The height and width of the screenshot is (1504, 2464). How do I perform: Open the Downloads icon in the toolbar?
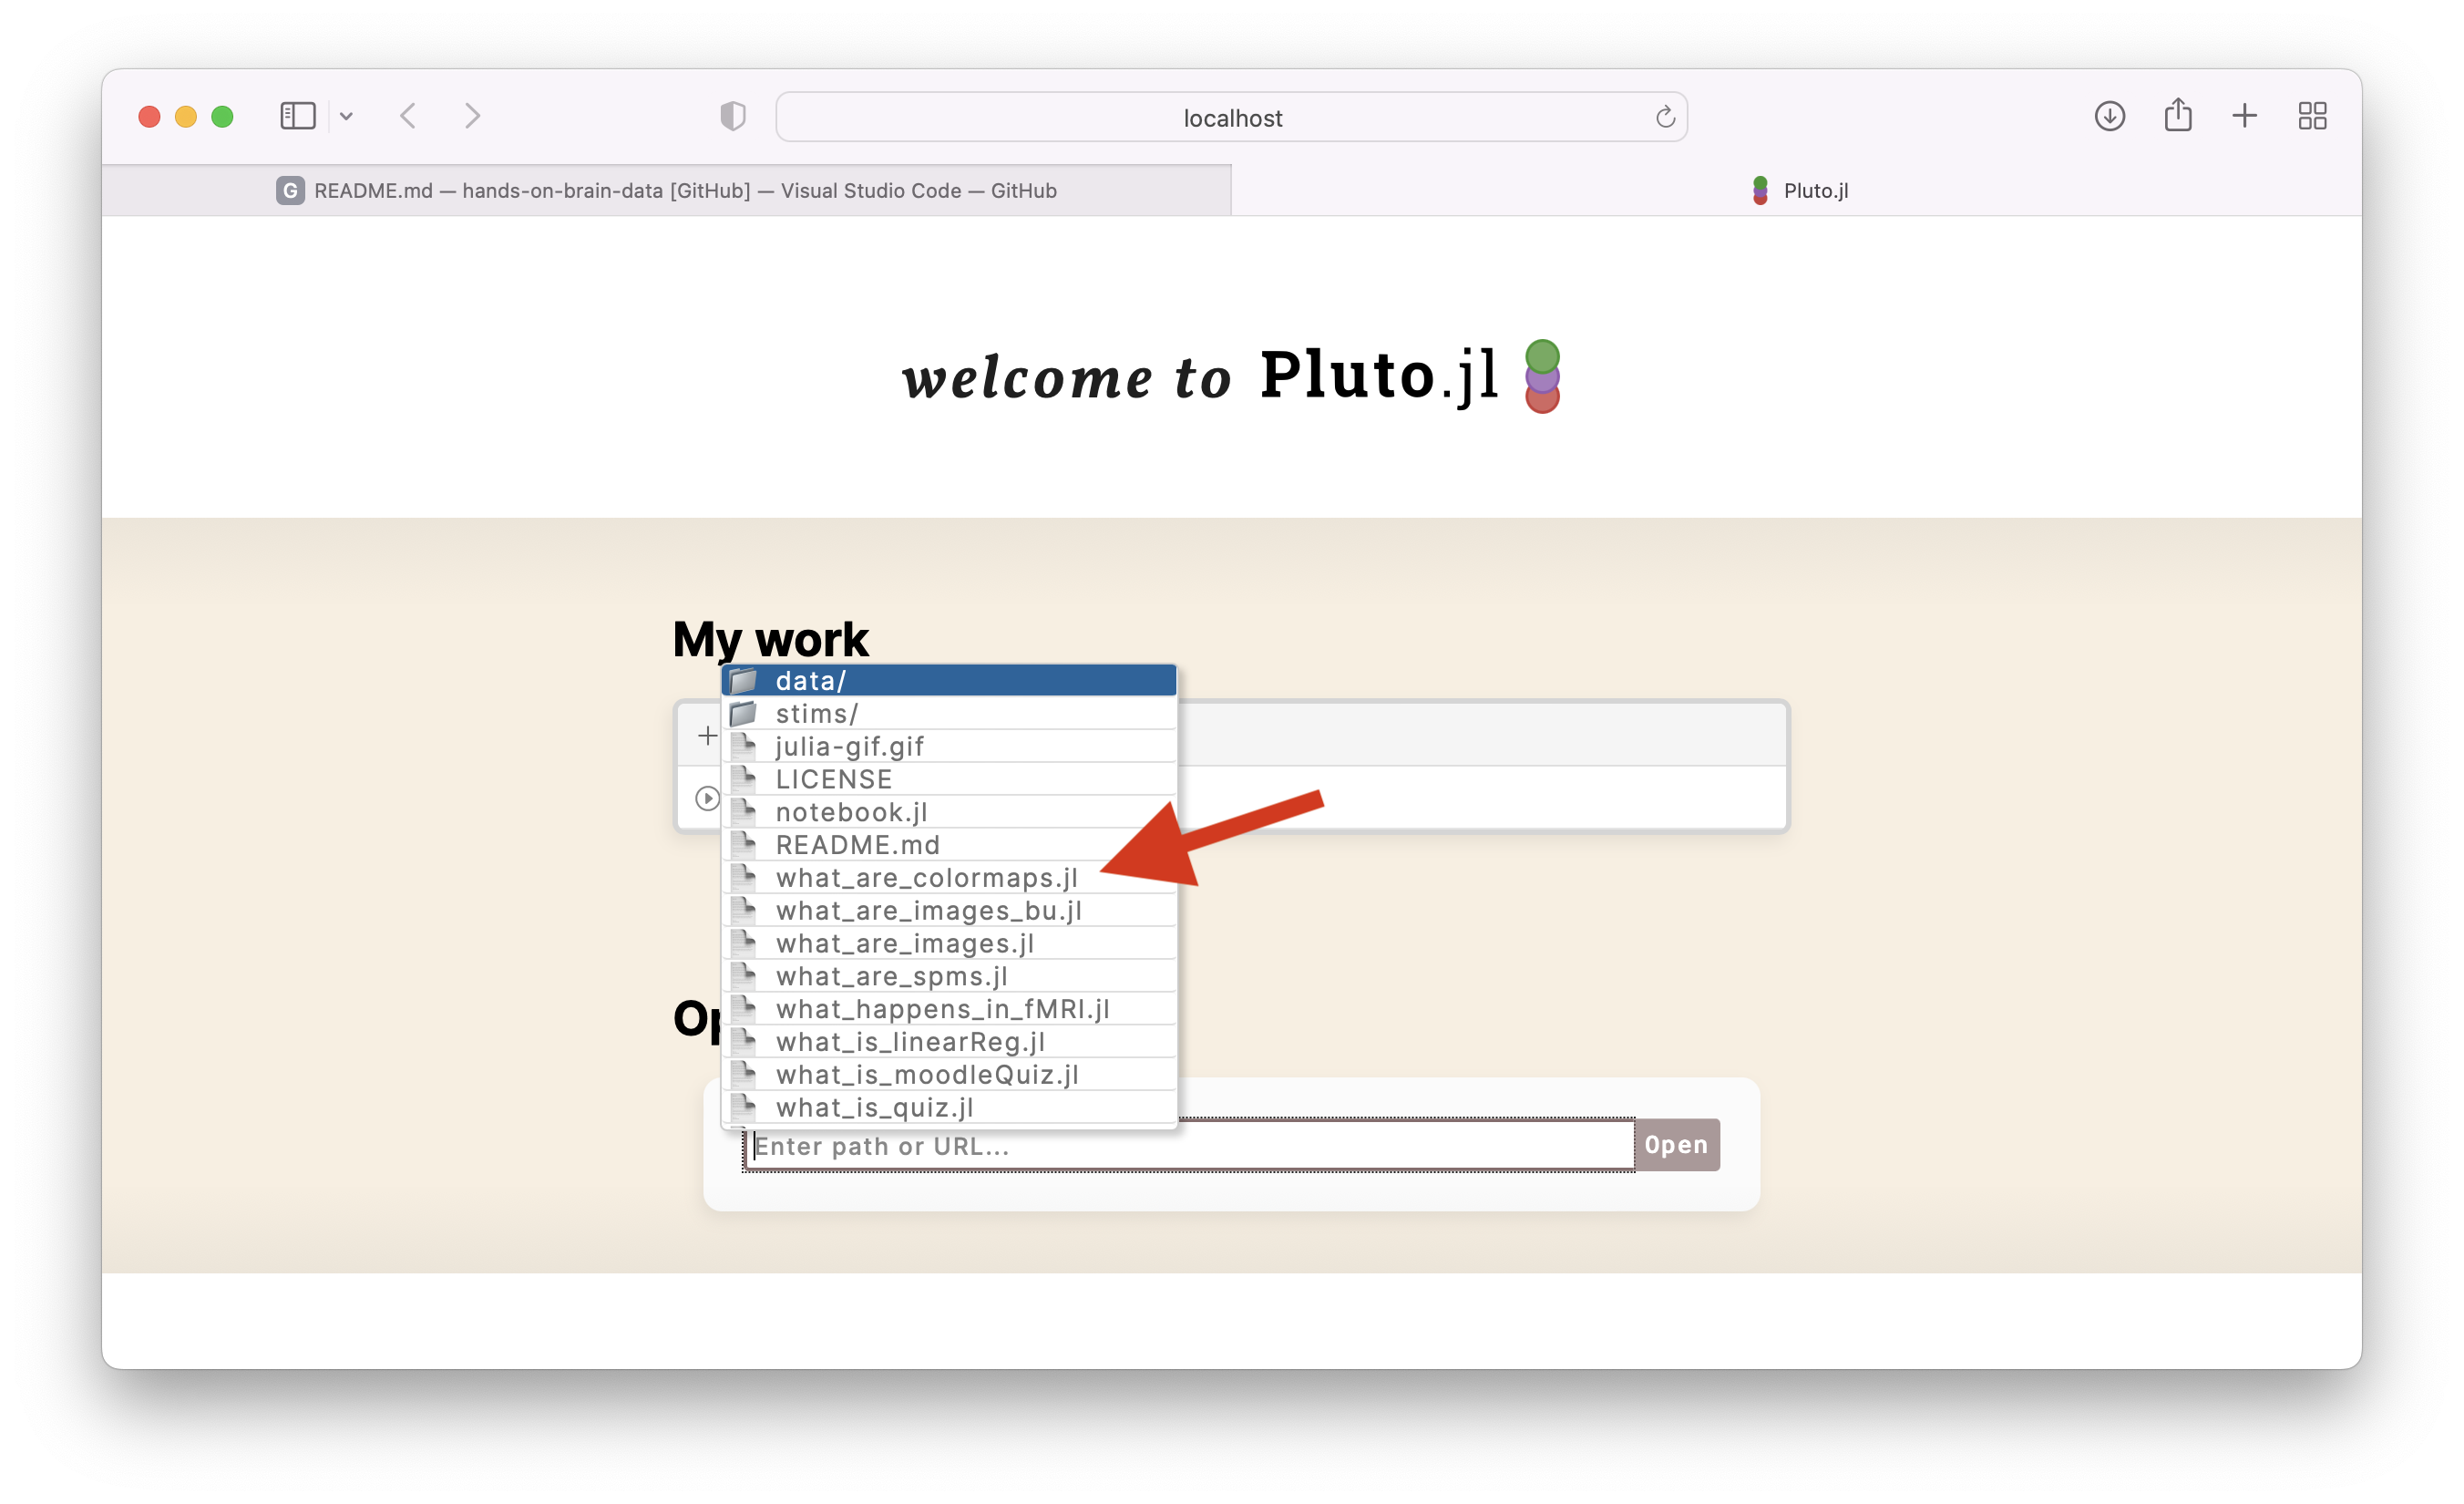tap(2109, 116)
